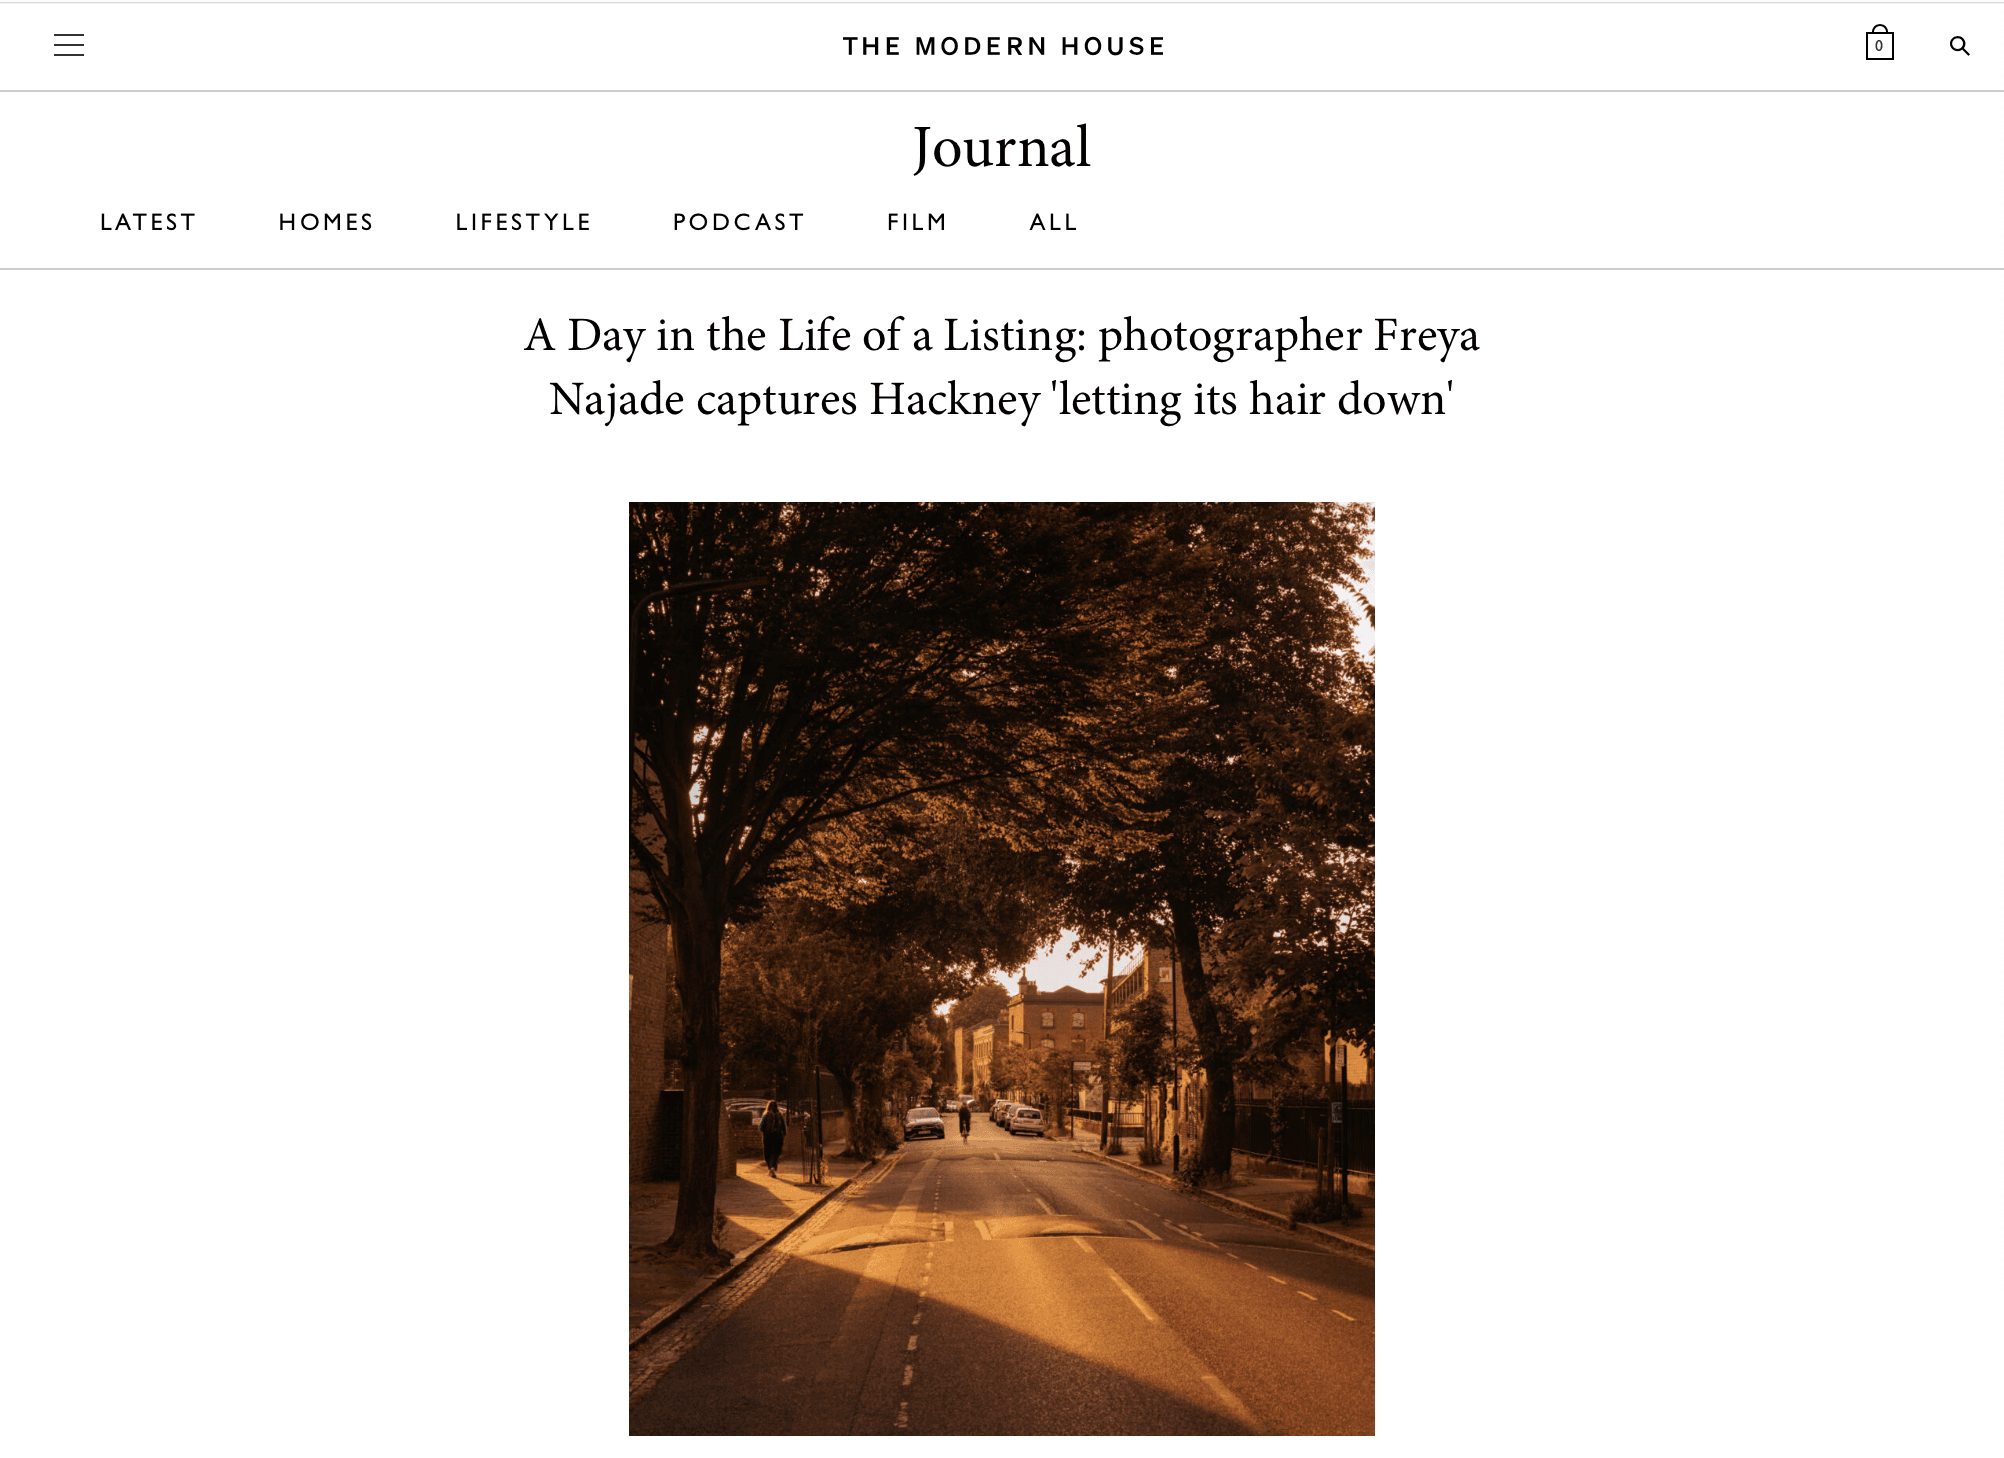Open the Hackney street photograph

tap(1002, 969)
